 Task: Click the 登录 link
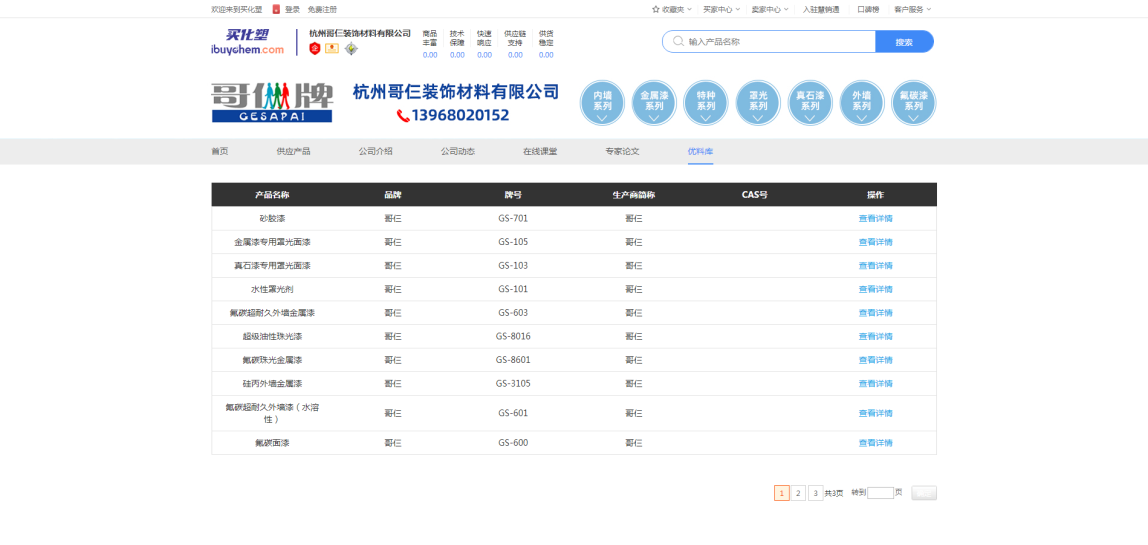293,10
